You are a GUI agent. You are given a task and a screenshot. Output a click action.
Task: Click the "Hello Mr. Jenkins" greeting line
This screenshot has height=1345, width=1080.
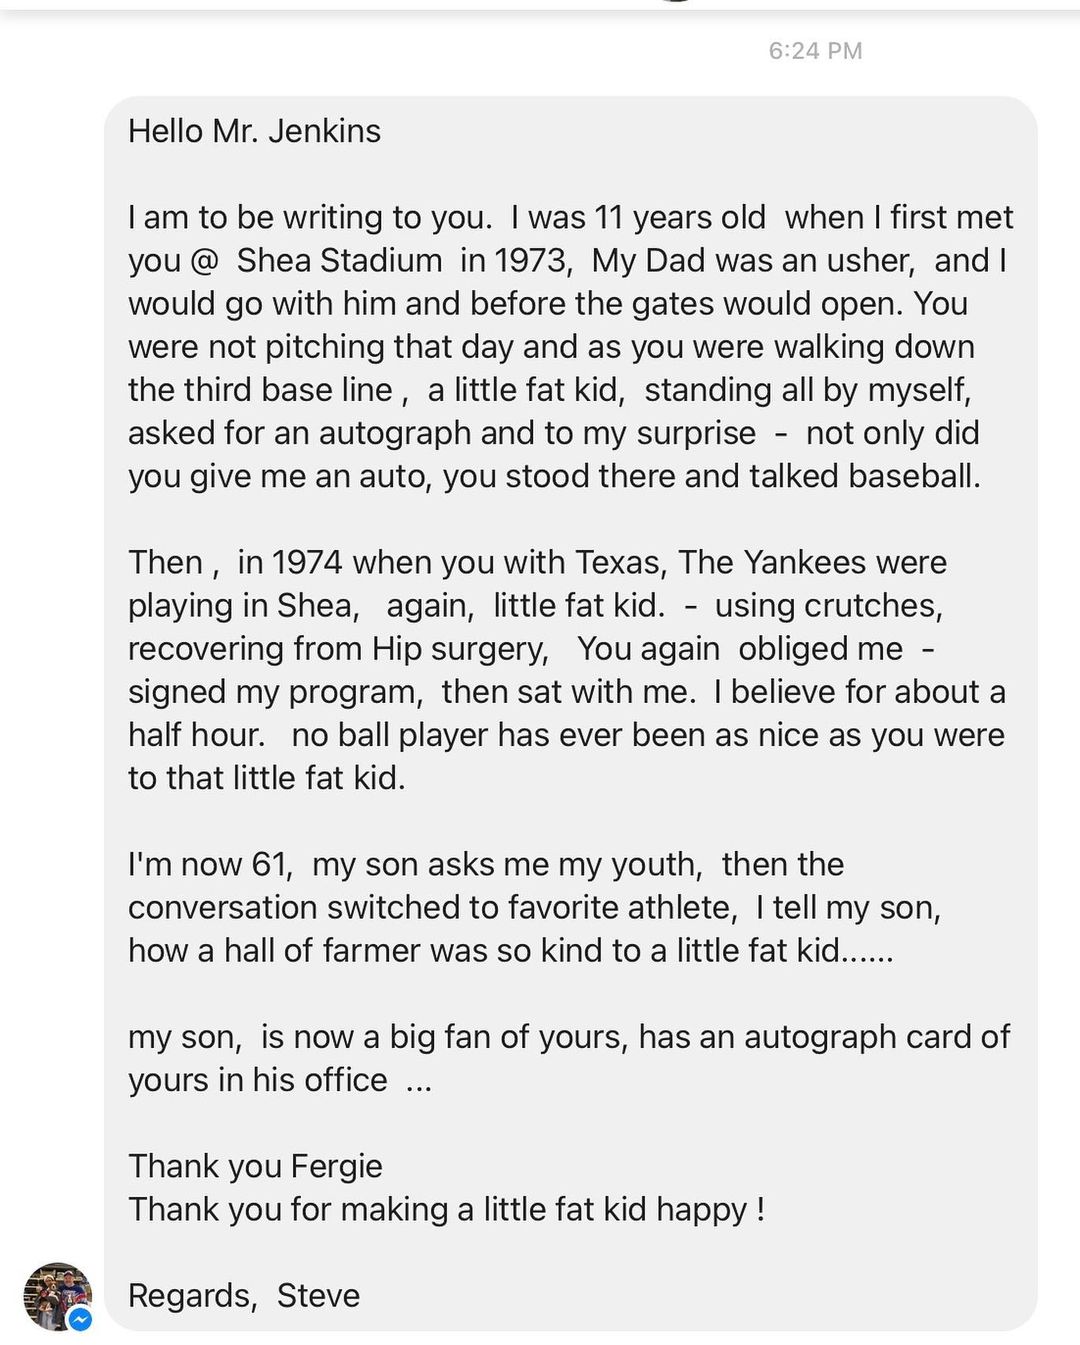click(x=254, y=131)
